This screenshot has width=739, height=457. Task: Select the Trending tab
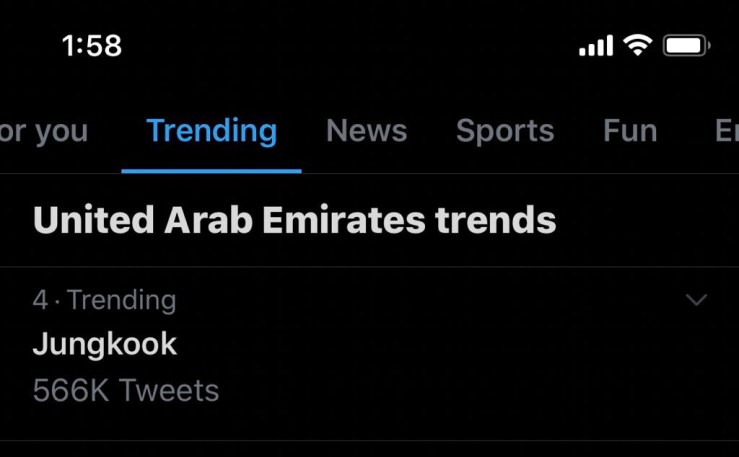[211, 130]
